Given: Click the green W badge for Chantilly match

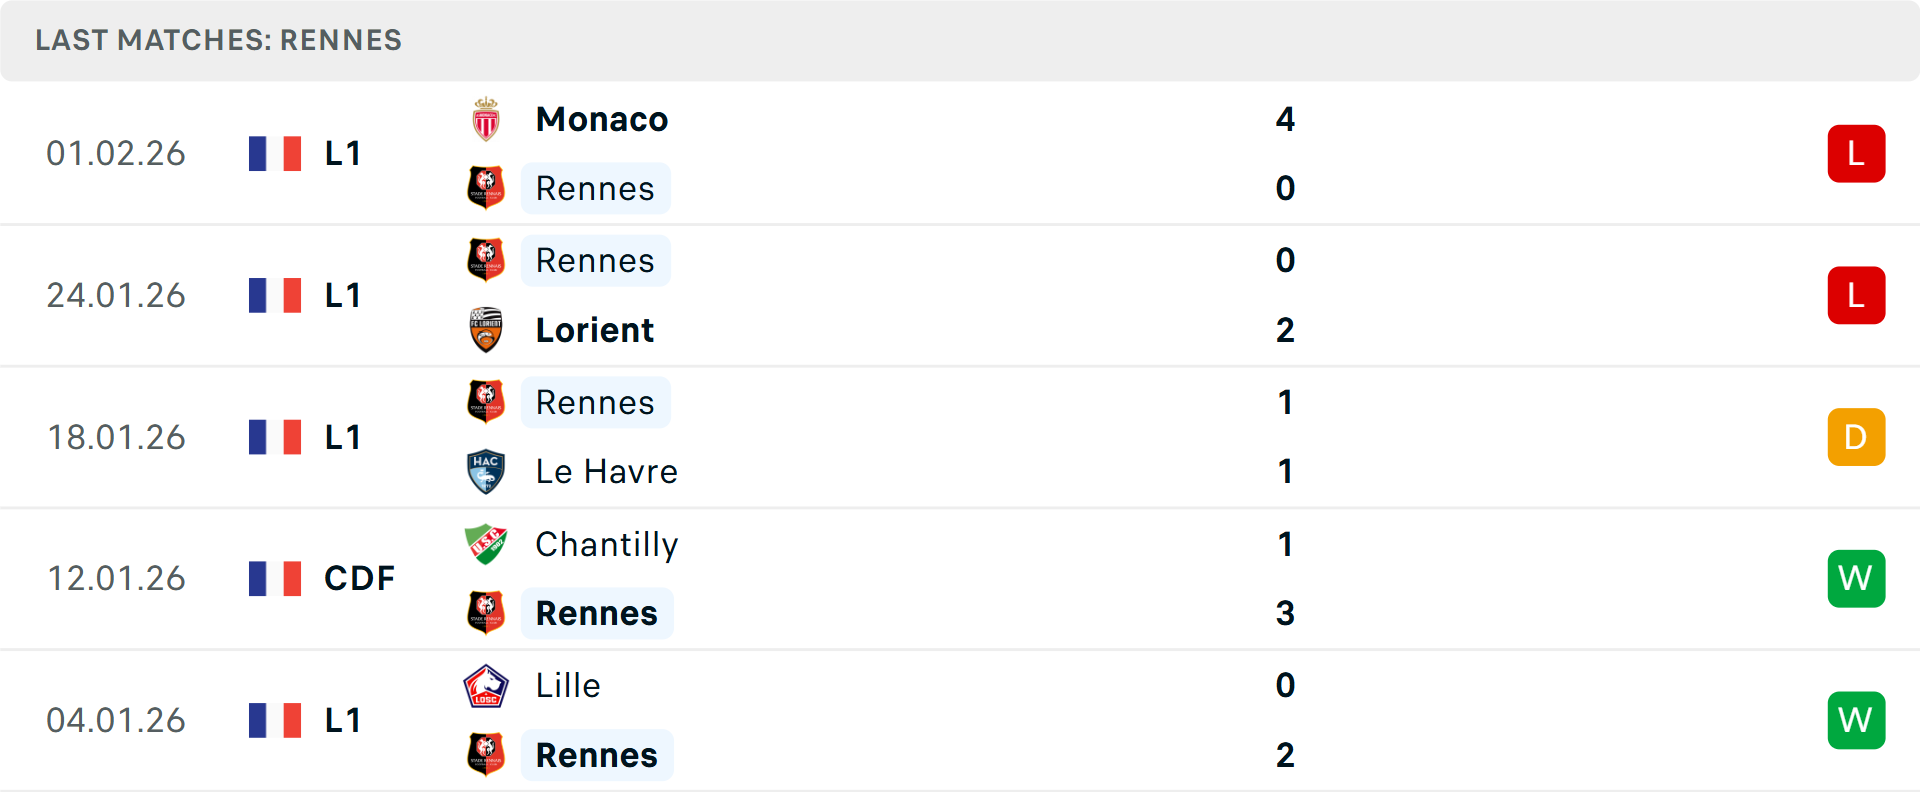Looking at the screenshot, I should click(1856, 578).
